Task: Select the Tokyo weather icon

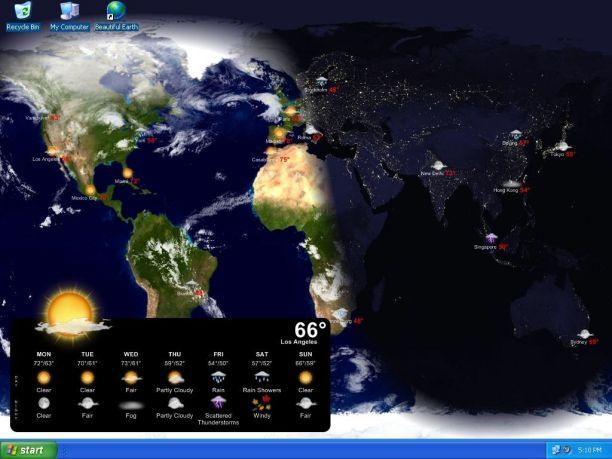Action: pos(562,146)
